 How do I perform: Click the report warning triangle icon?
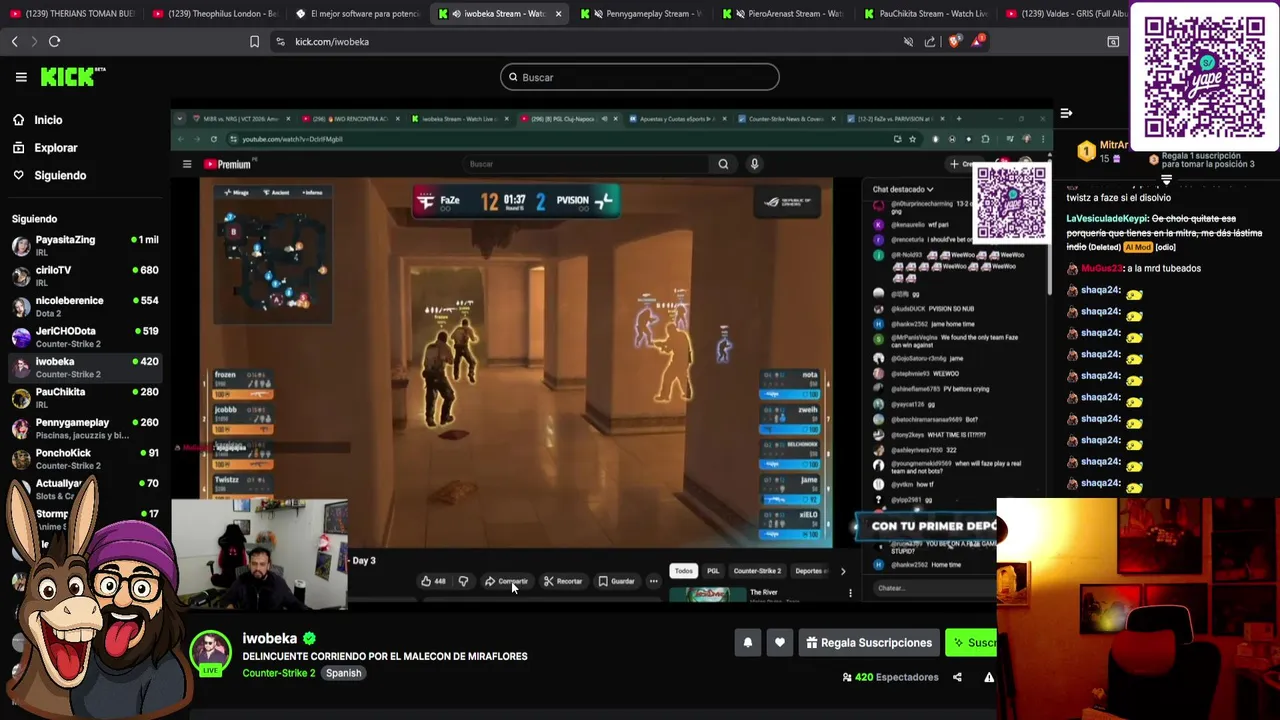pos(989,677)
